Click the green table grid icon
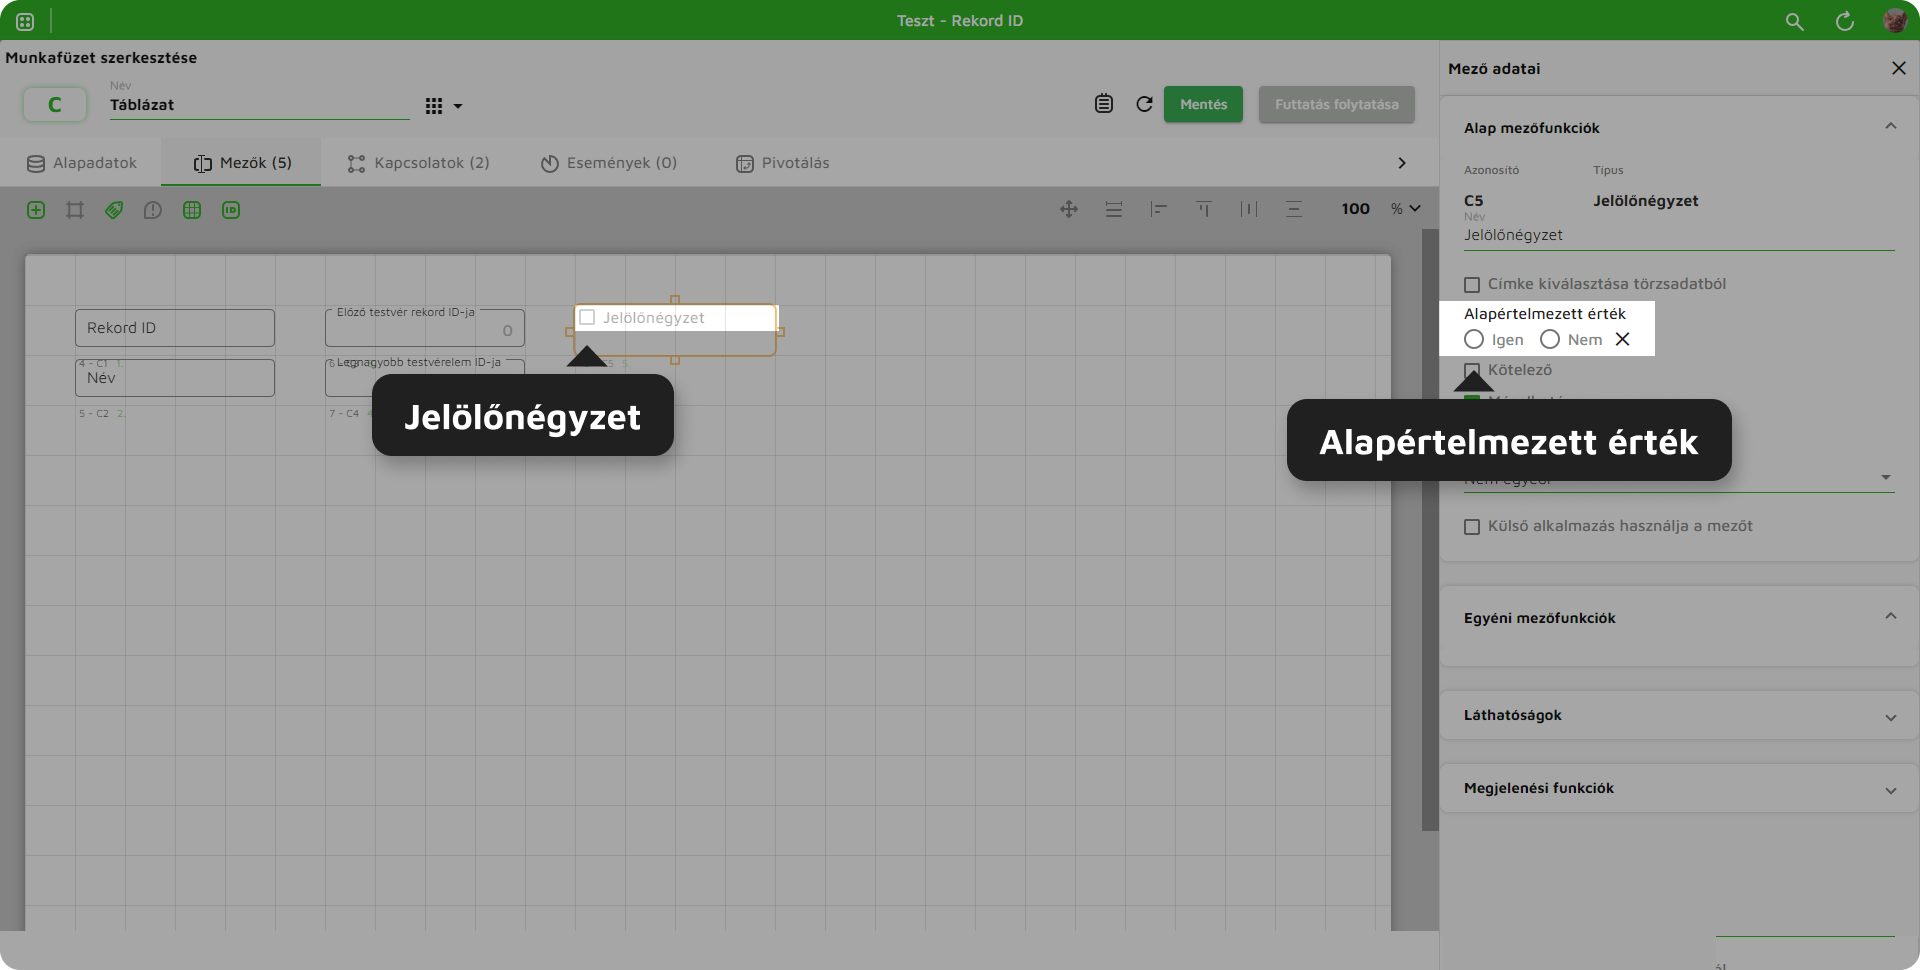This screenshot has height=970, width=1920. tap(192, 210)
